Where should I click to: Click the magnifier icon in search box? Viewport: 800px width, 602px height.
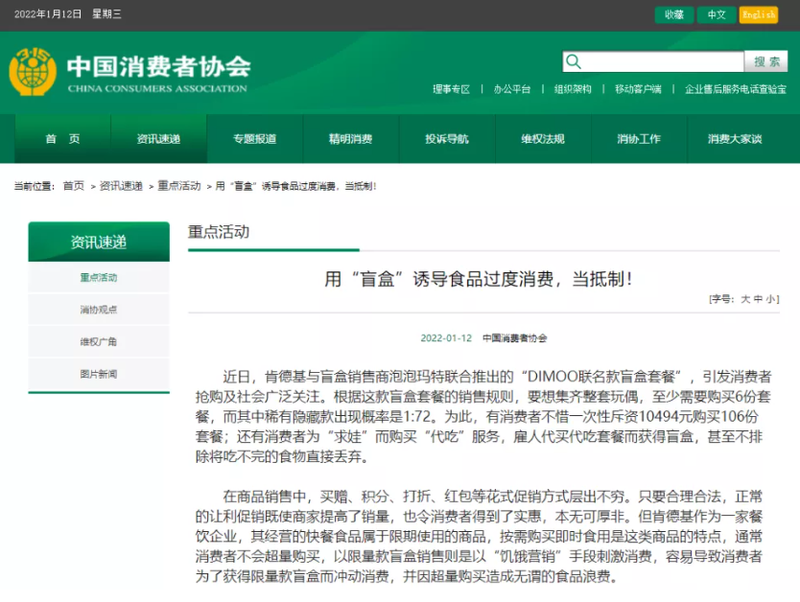coord(573,62)
